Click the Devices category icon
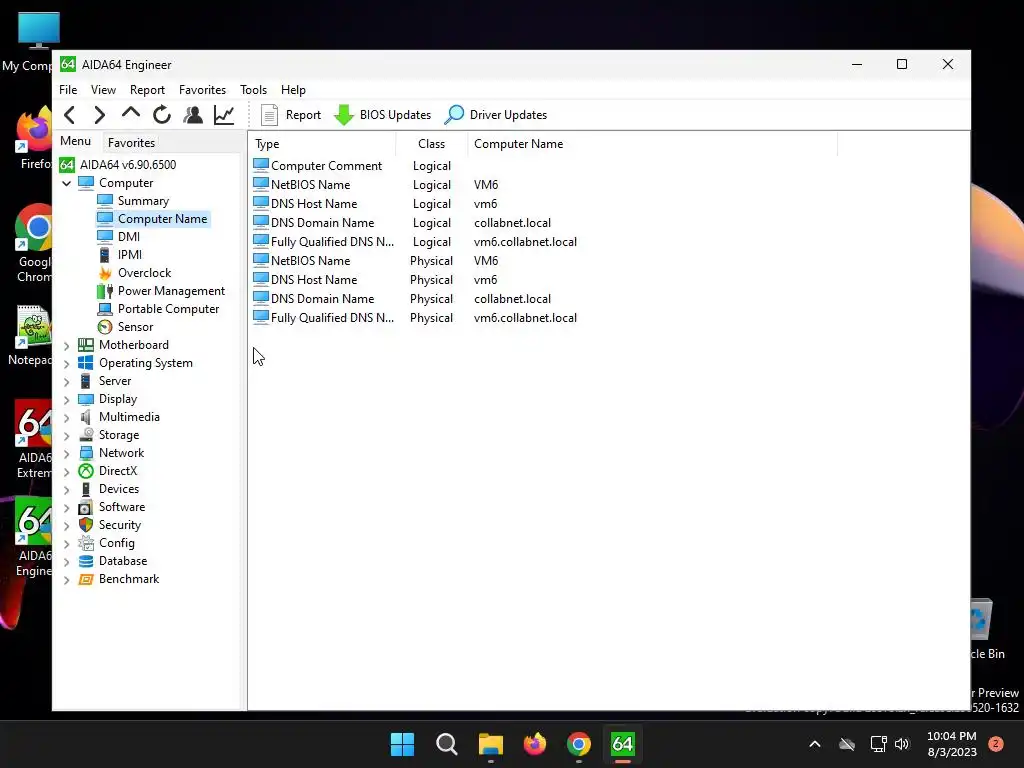The width and height of the screenshot is (1024, 768). tap(86, 488)
